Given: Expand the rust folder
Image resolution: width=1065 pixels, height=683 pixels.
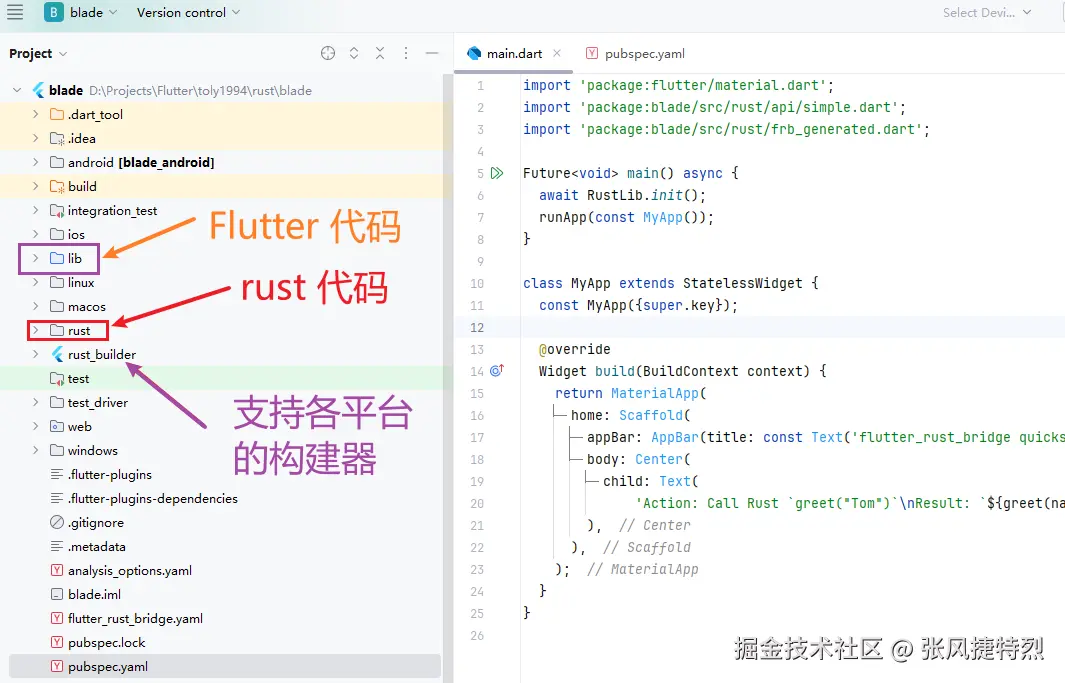Looking at the screenshot, I should (35, 331).
